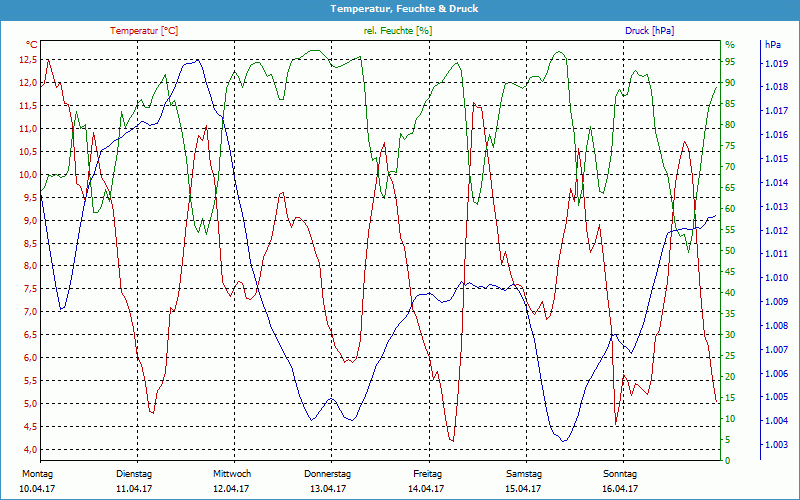This screenshot has height=500, width=800.
Task: Click the date '16.04.17'
Action: (620, 489)
